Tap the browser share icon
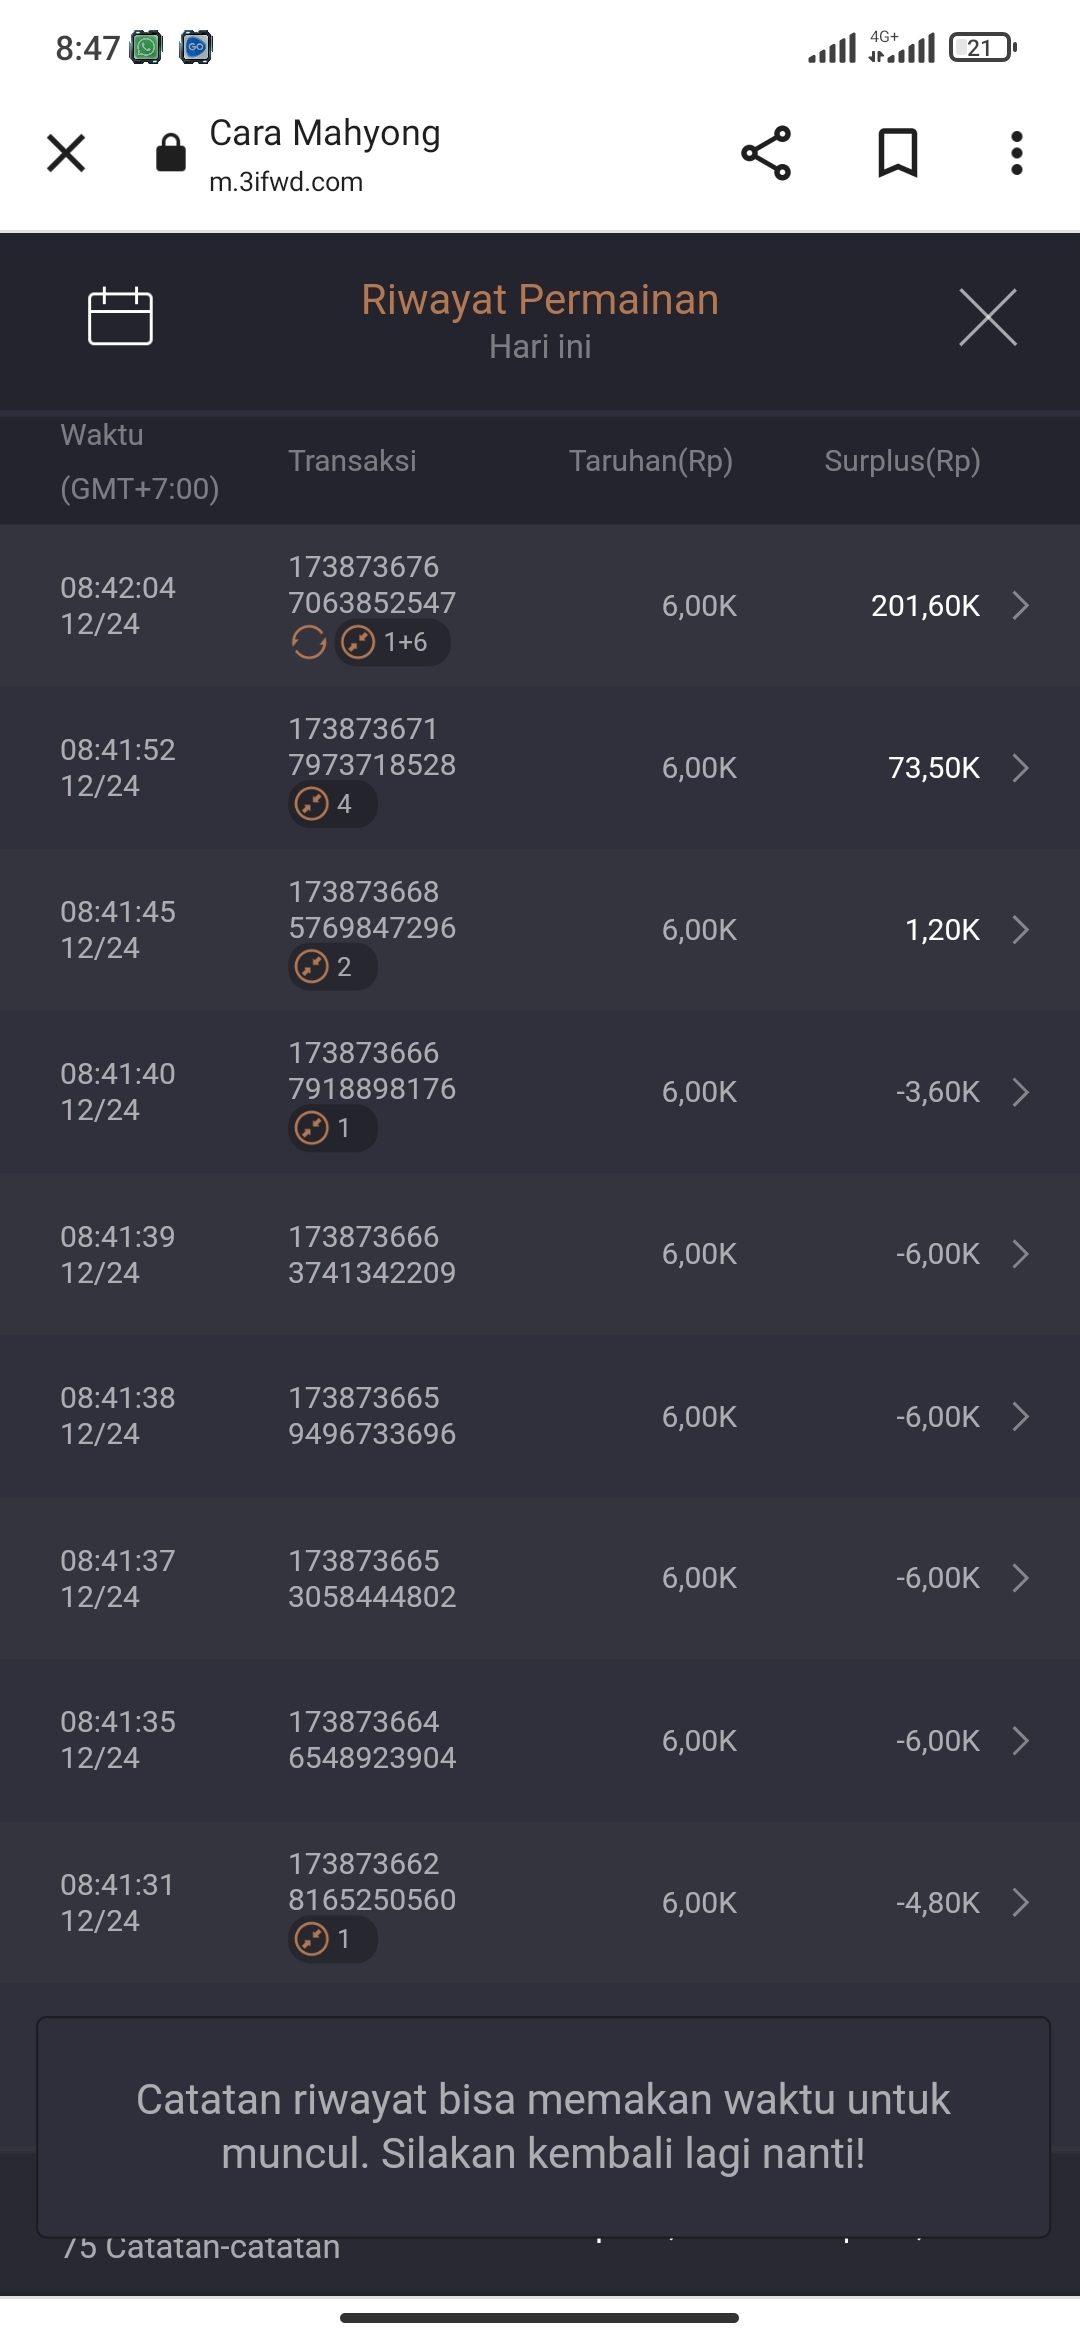This screenshot has width=1080, height=2340. (x=766, y=153)
